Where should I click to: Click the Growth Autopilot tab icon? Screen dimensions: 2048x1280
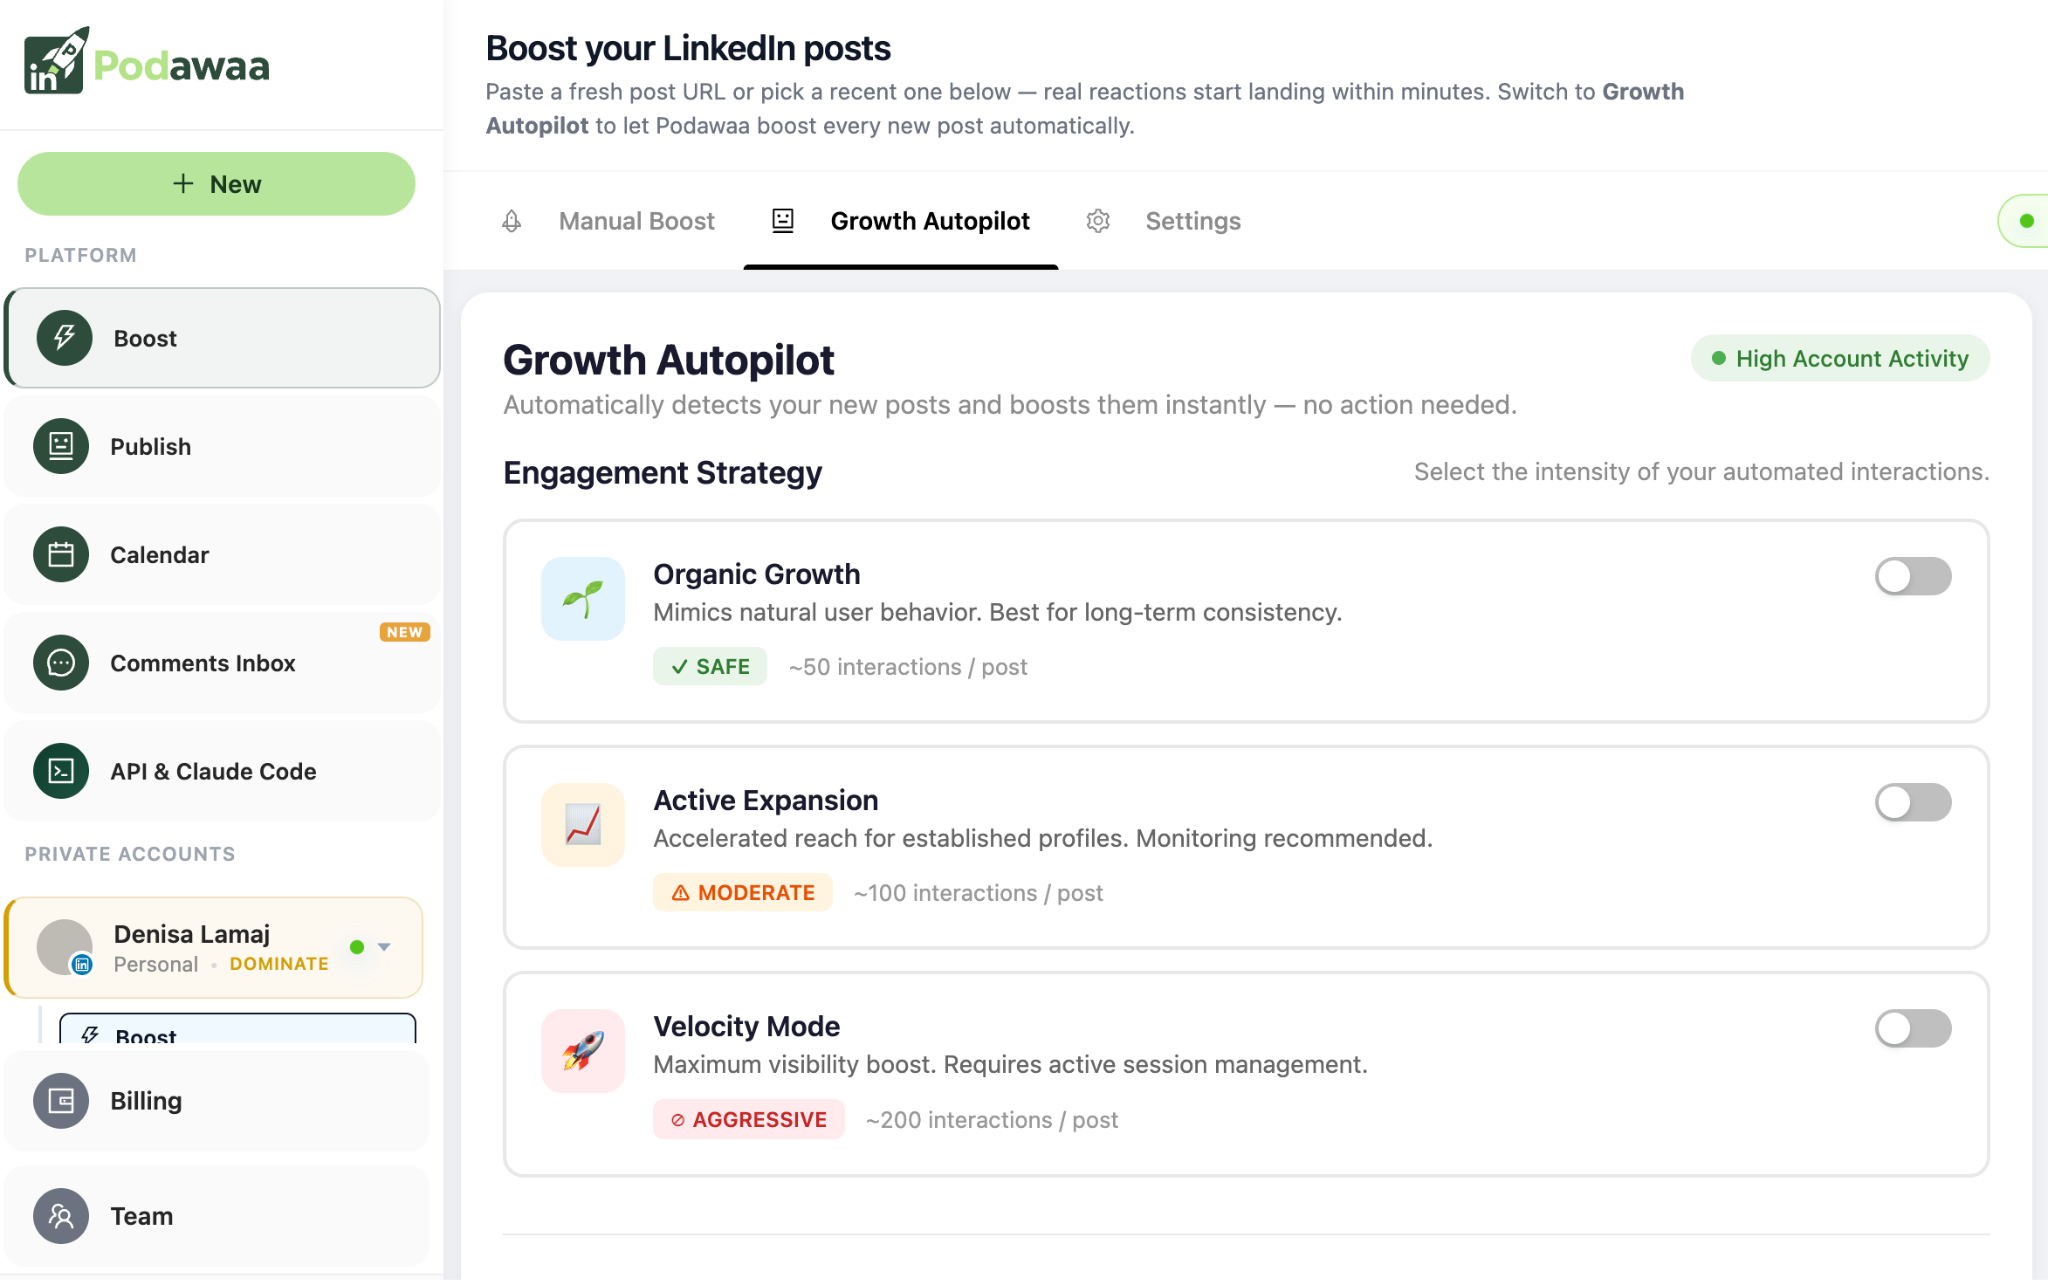coord(783,221)
